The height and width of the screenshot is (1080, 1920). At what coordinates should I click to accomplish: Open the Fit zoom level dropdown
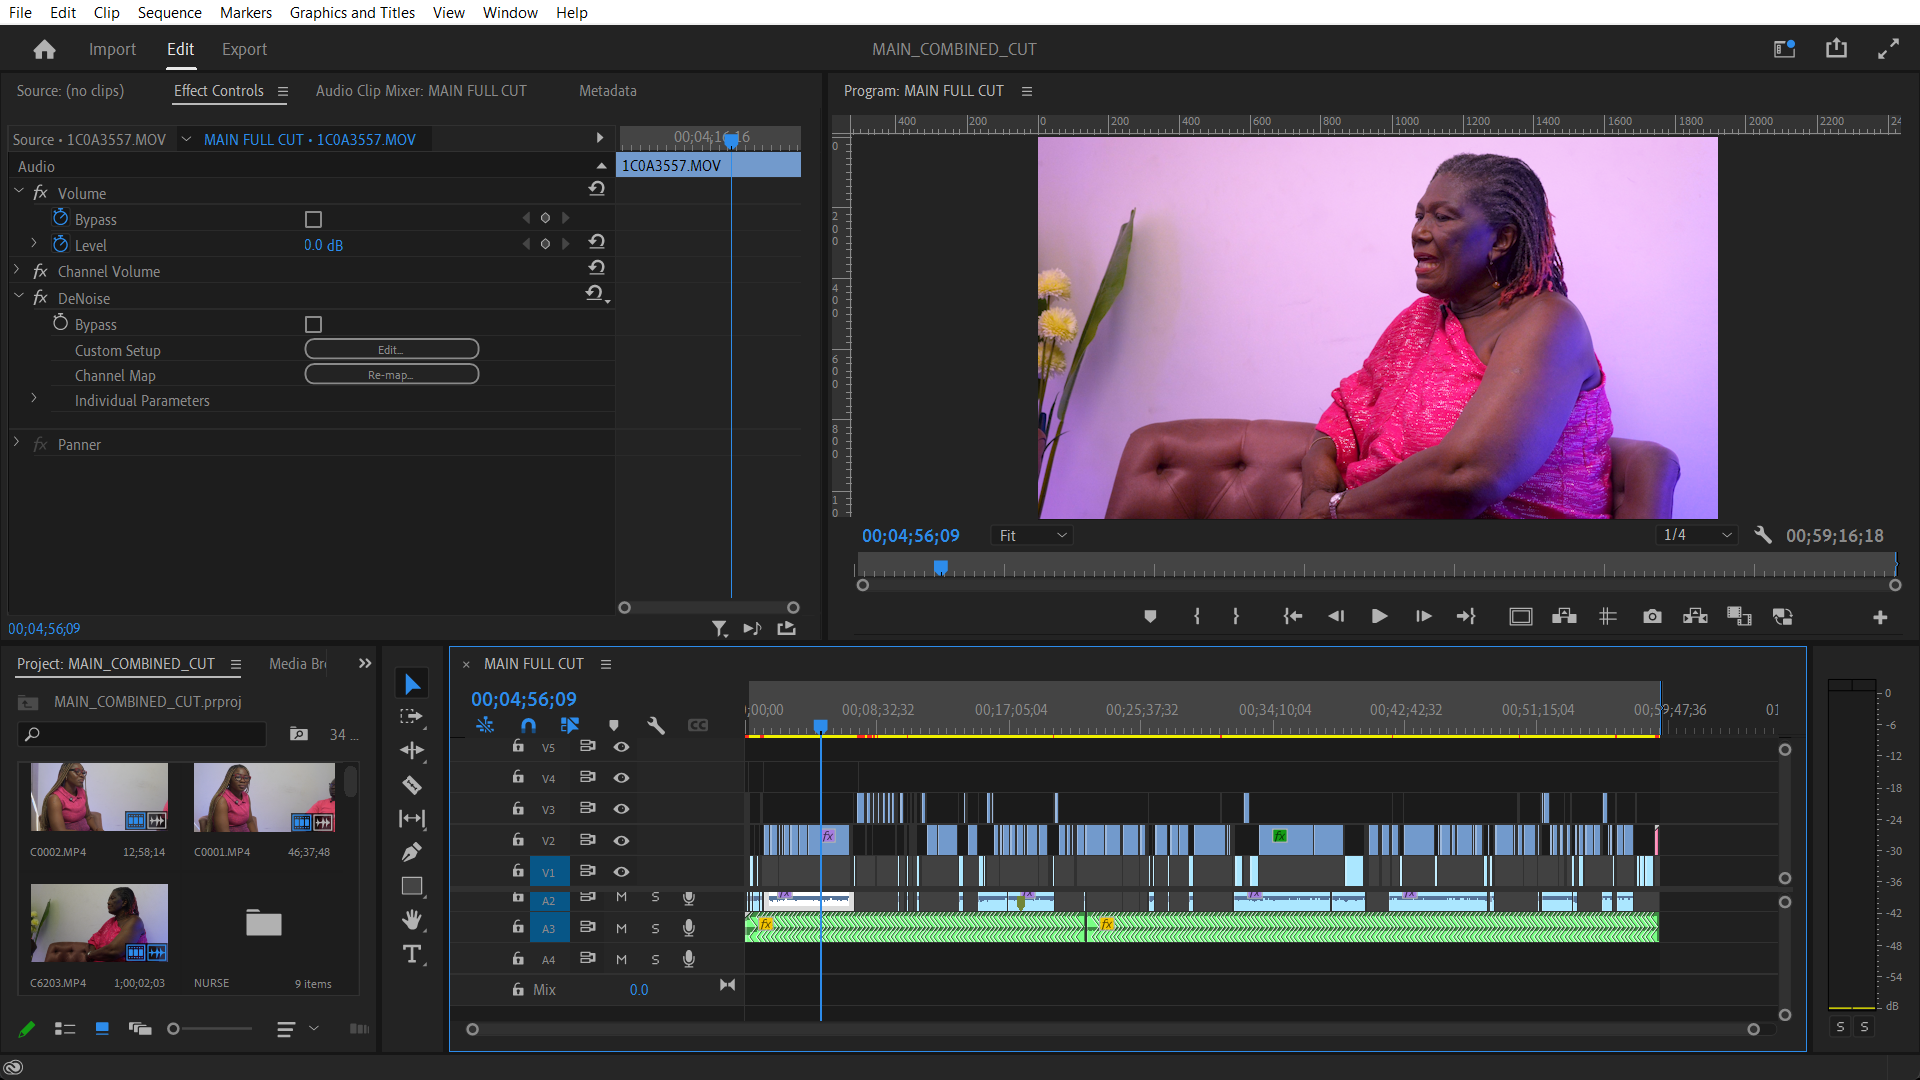coord(1033,536)
